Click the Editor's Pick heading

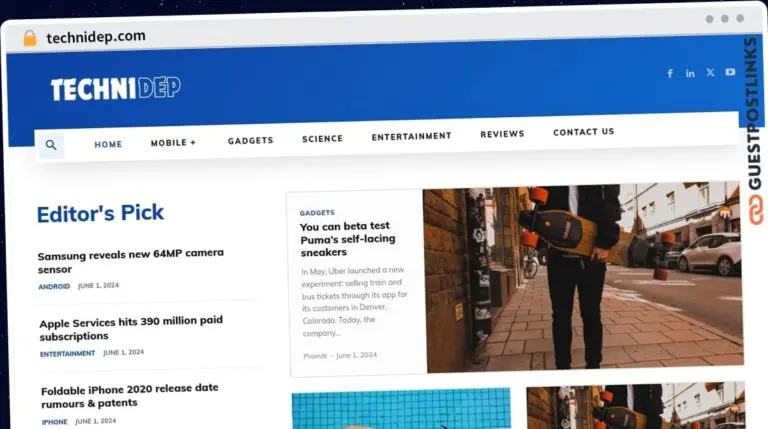coord(100,214)
